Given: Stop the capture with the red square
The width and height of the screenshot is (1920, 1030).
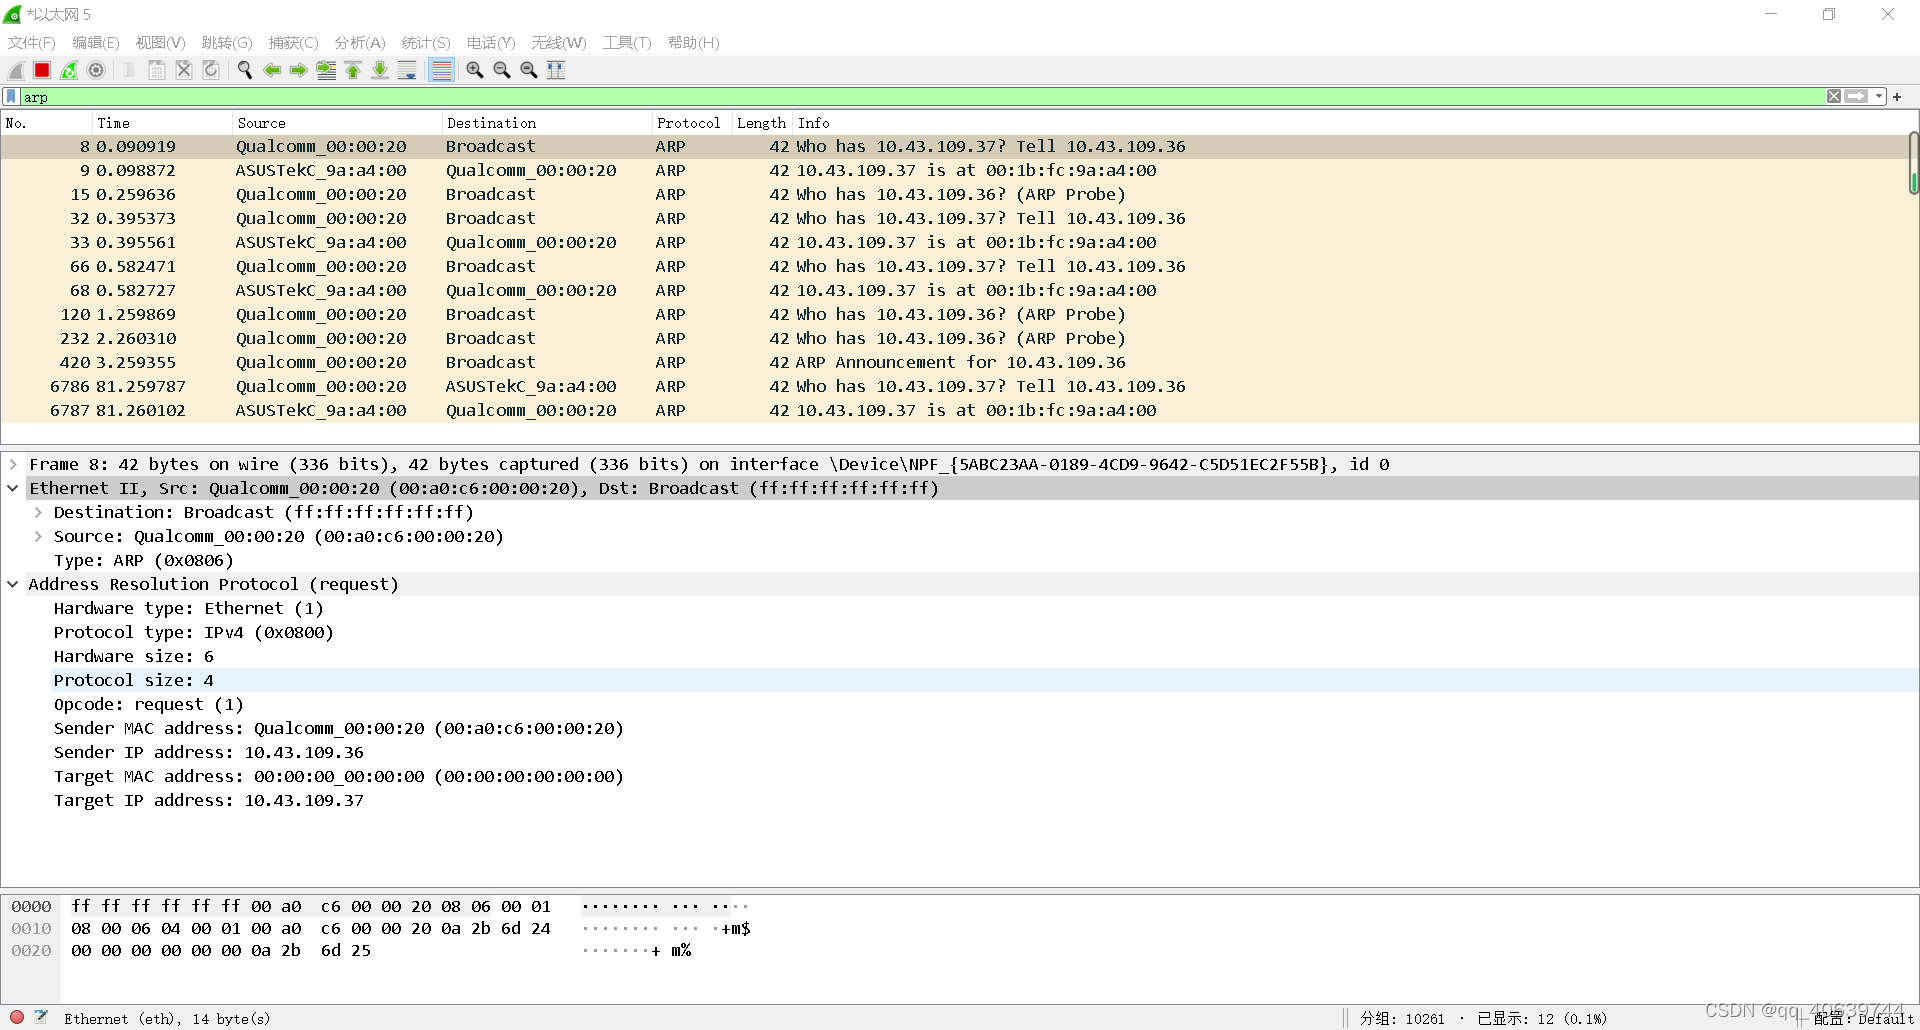Looking at the screenshot, I should coord(42,70).
